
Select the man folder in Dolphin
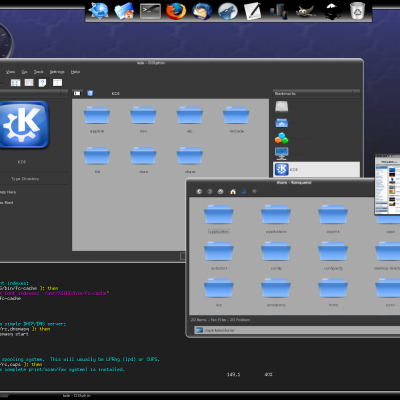[143, 160]
